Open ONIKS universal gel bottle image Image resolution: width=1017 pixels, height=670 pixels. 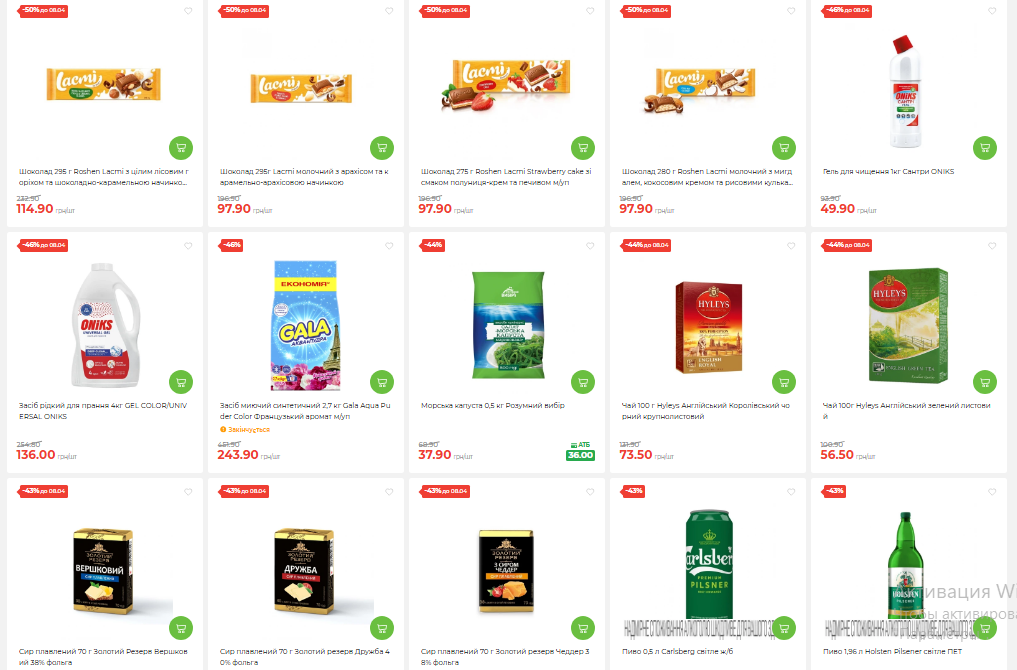tap(104, 324)
